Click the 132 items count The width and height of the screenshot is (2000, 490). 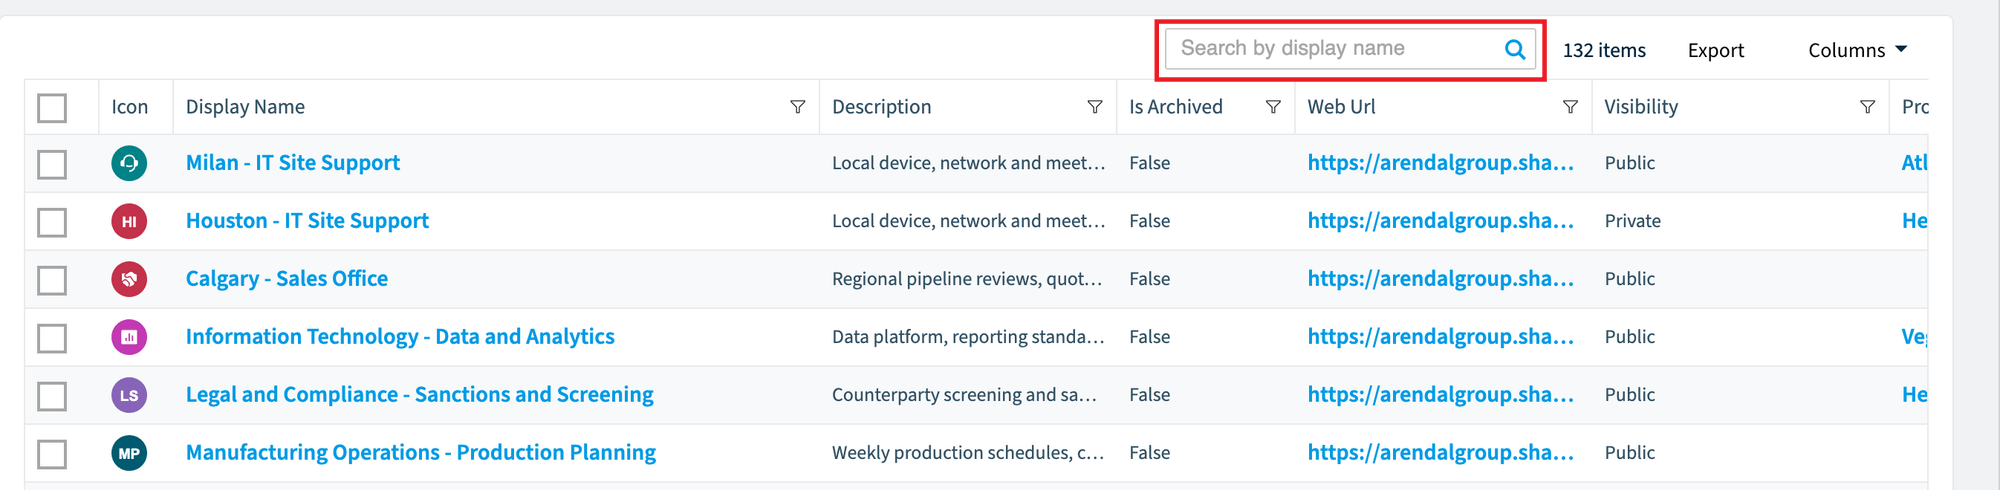1604,50
